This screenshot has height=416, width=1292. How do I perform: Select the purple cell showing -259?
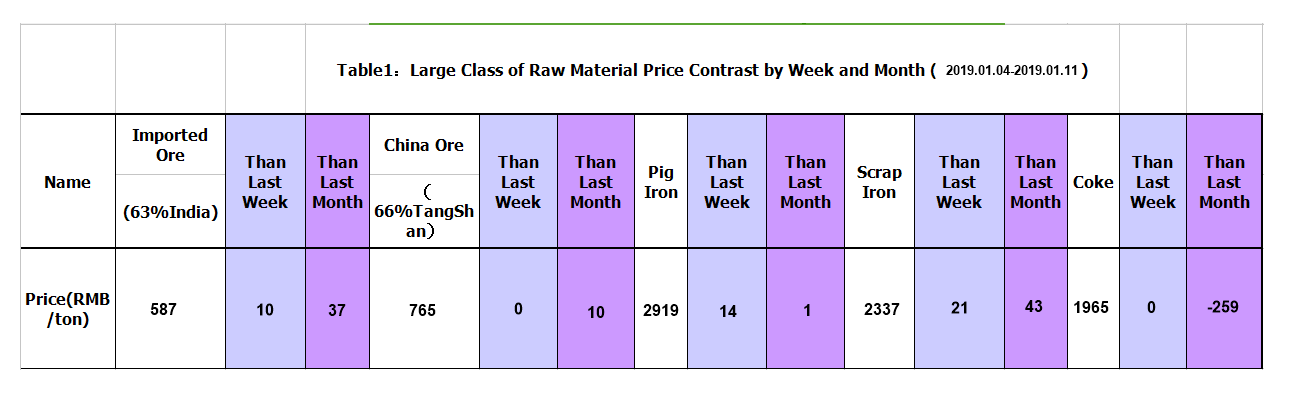click(1222, 307)
